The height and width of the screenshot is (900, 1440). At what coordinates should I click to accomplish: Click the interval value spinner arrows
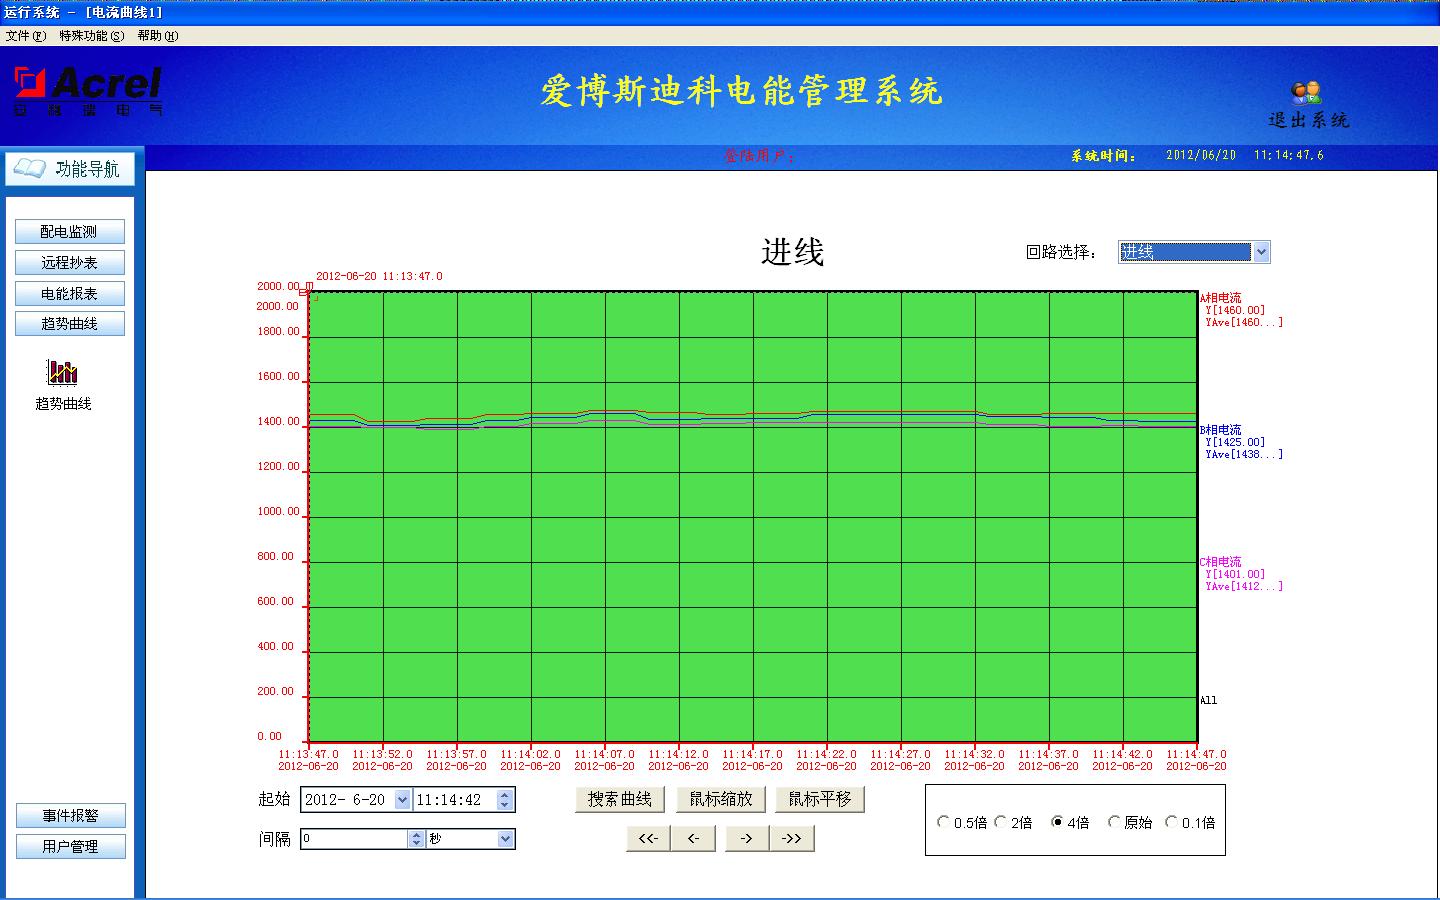(x=417, y=839)
